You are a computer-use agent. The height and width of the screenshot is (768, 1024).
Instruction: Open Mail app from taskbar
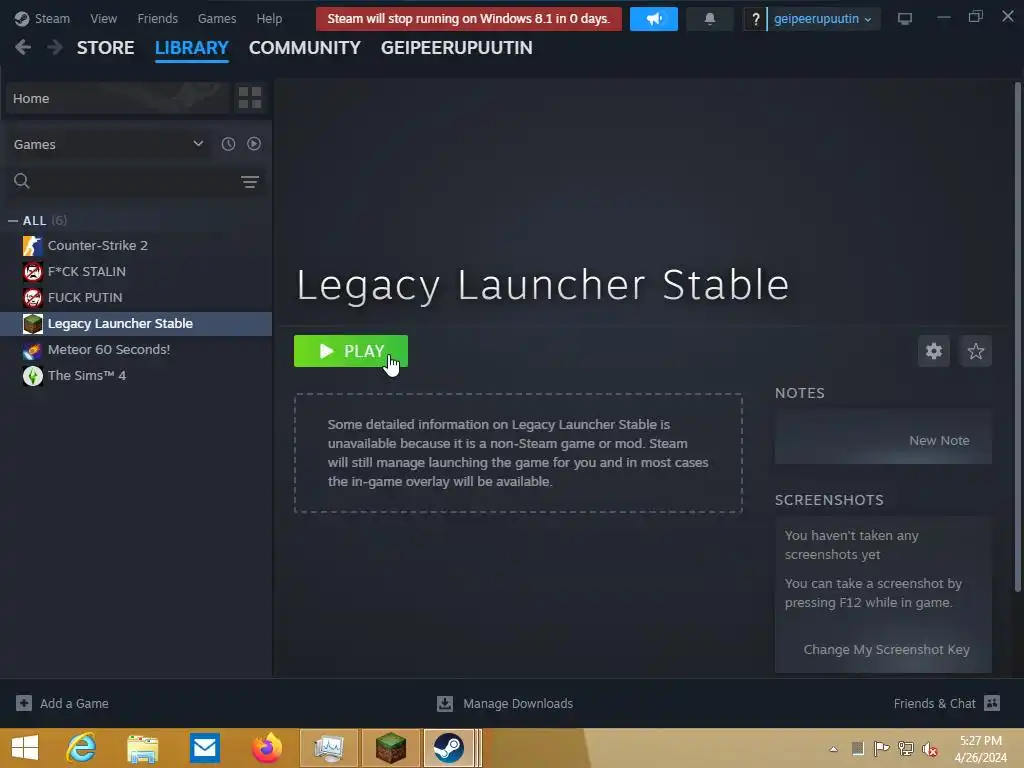[x=204, y=748]
